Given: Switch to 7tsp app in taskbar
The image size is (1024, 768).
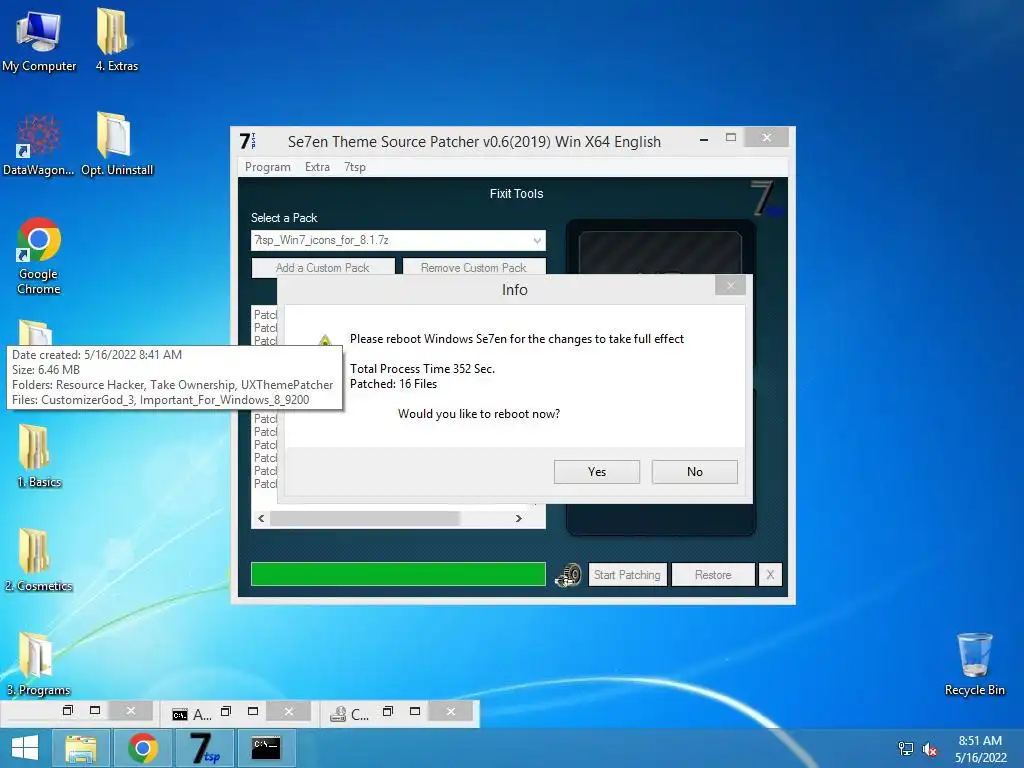Looking at the screenshot, I should tap(205, 748).
